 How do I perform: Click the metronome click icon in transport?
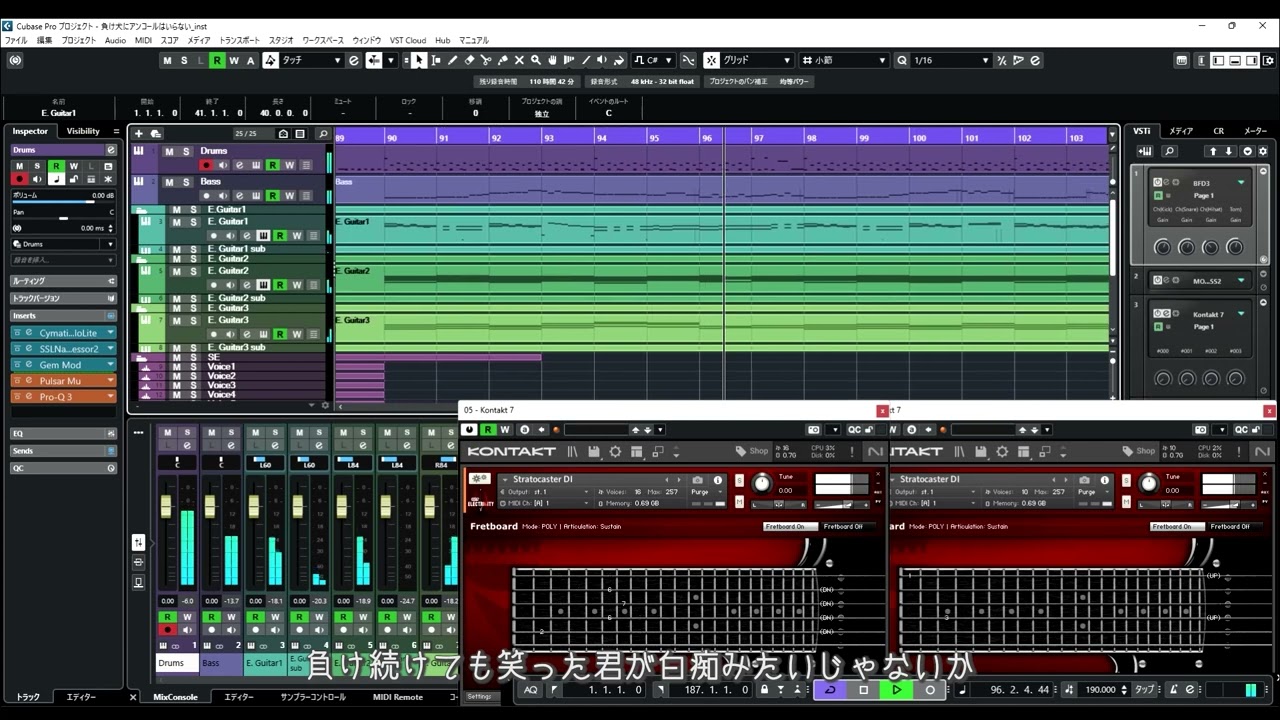click(1175, 690)
